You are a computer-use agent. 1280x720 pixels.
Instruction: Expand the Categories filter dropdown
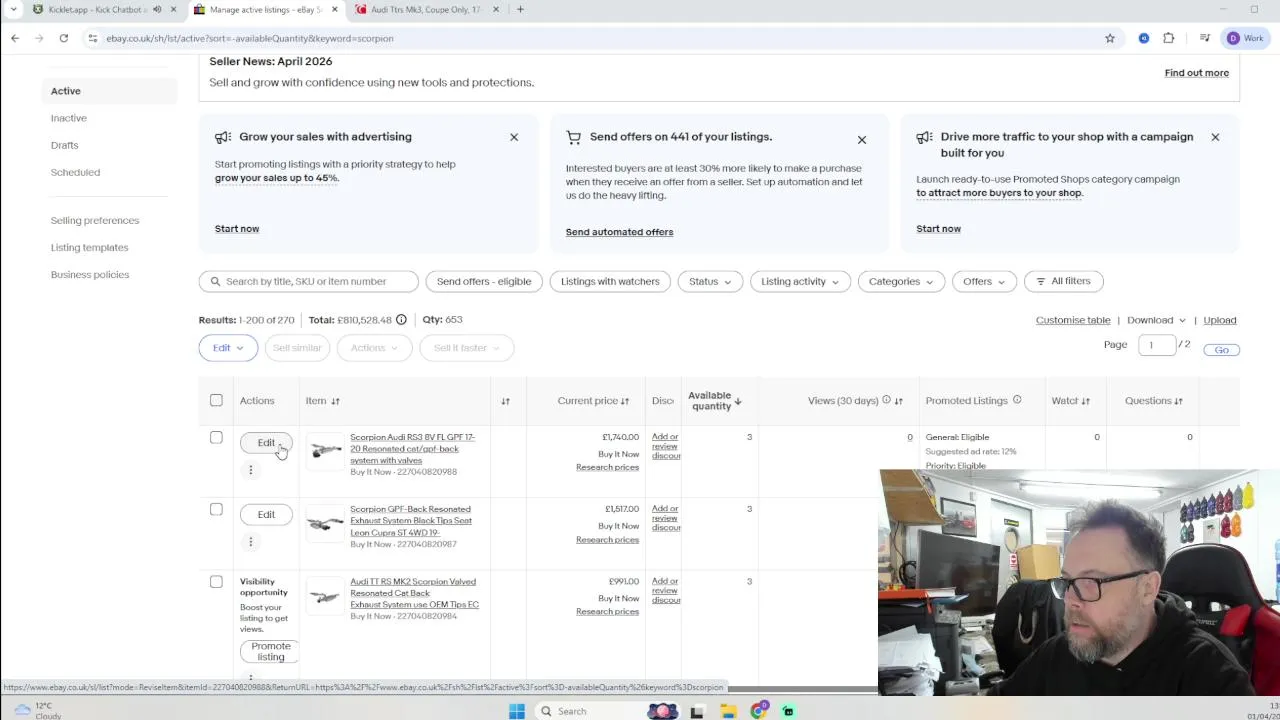(900, 281)
